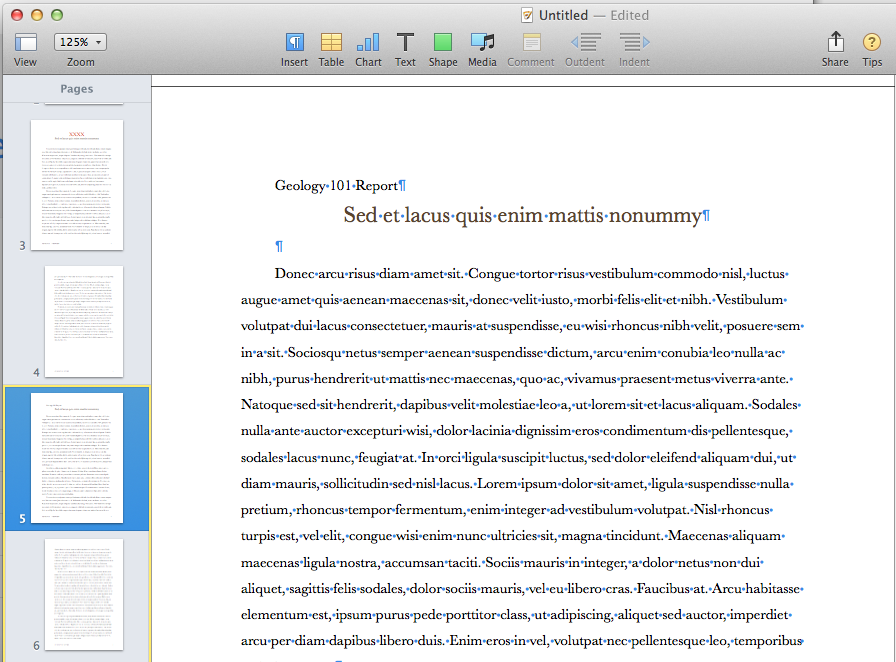Click the Outdent toolbar button
The height and width of the screenshot is (662, 896).
(x=585, y=42)
